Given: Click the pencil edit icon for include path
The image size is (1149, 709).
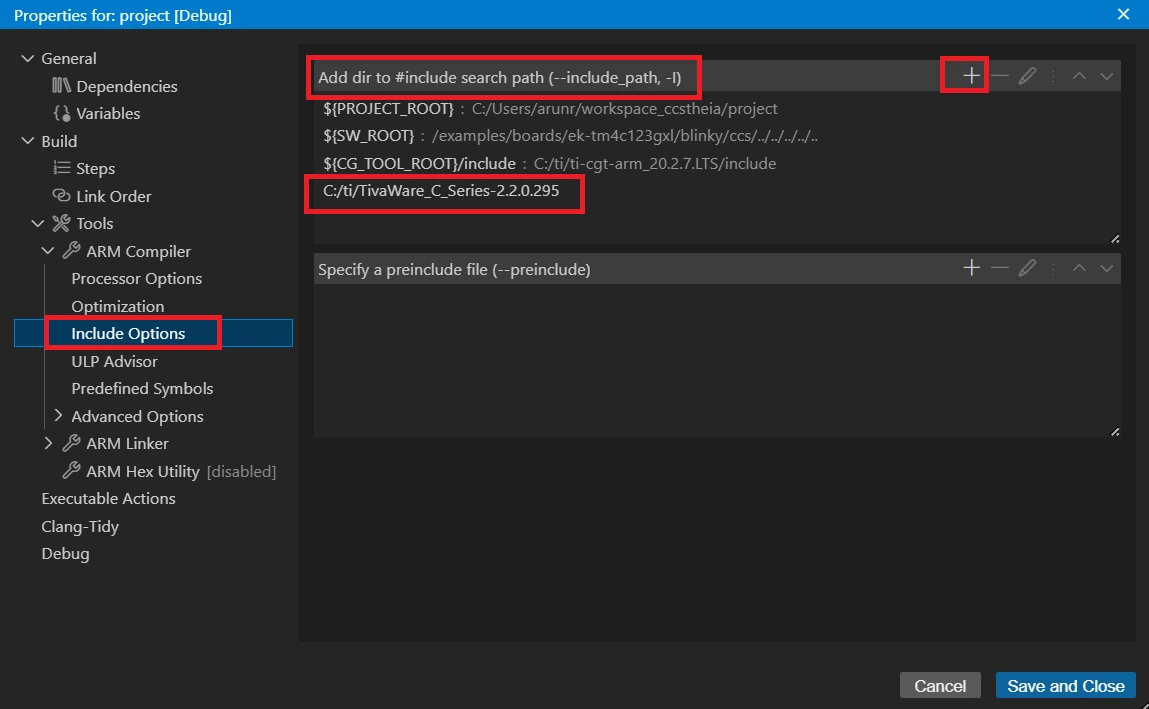Looking at the screenshot, I should pyautogui.click(x=1027, y=76).
